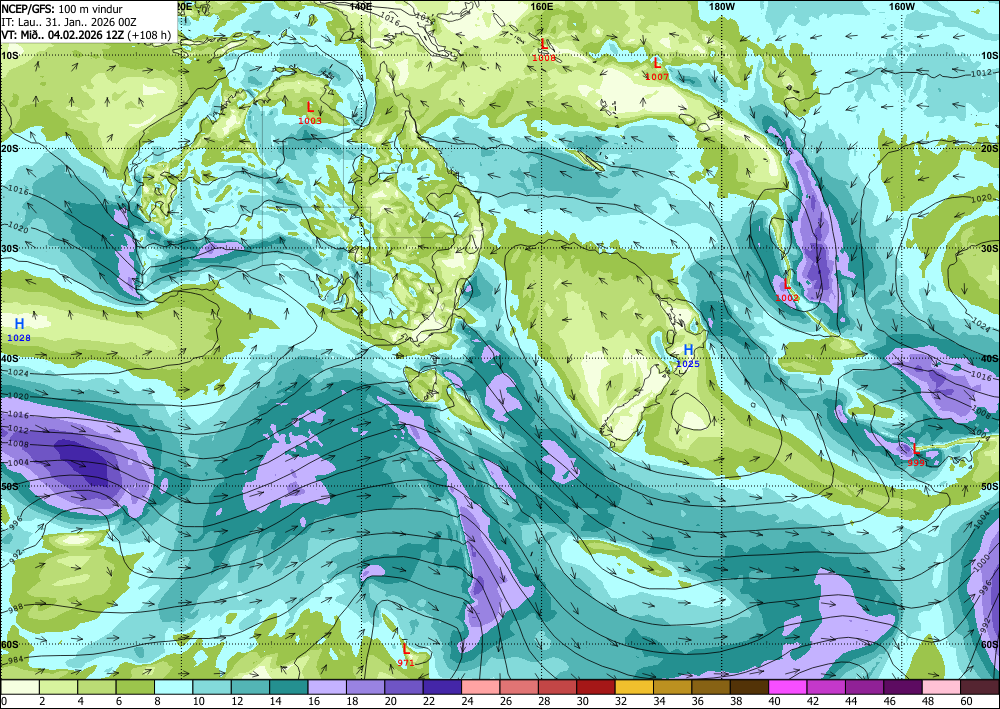Pick the light cyan 8–10 legend swatch
This screenshot has width=1000, height=709.
[173, 687]
